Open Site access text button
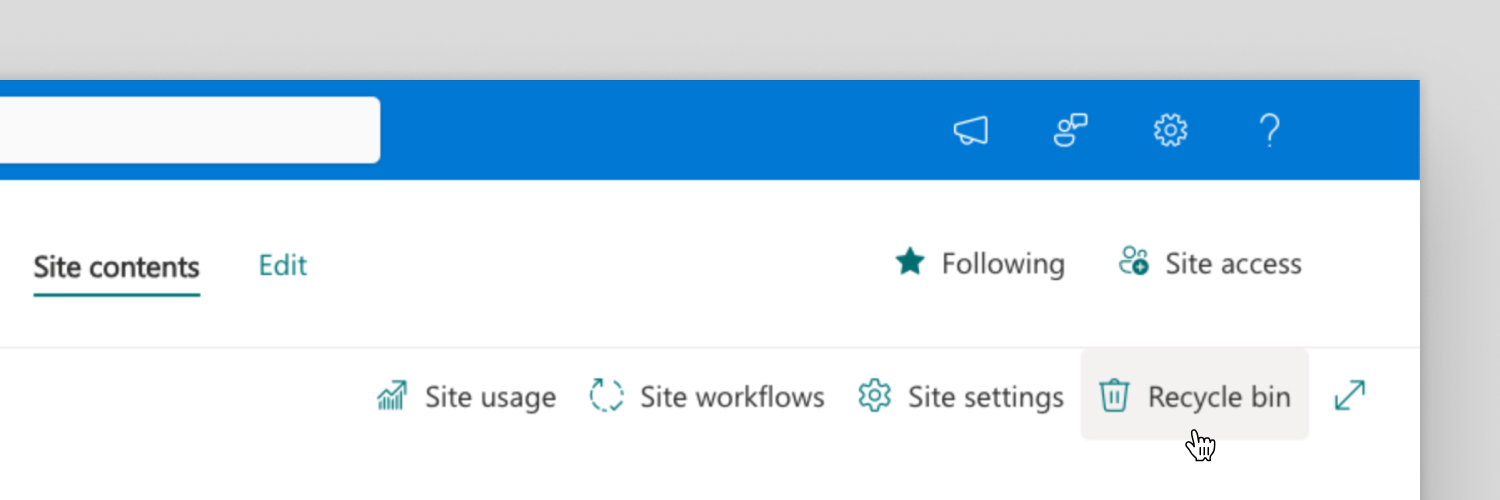 1233,264
